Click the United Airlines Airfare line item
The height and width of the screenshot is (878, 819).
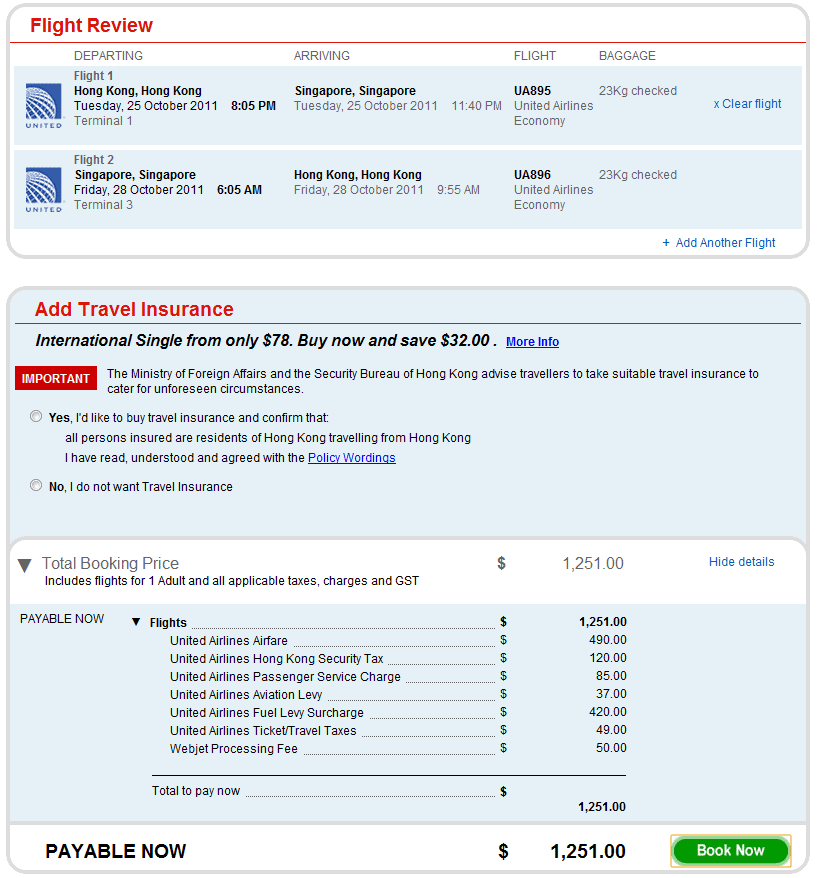tap(228, 641)
